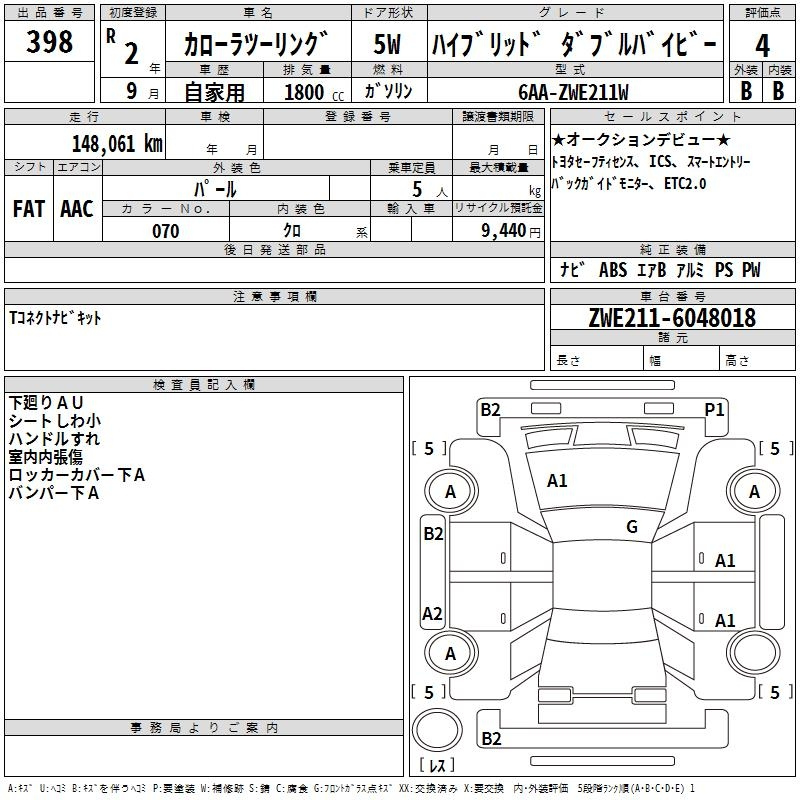Screen dimensions: 800x800
Task: Click the A1 mark on the hood
Action: (557, 481)
